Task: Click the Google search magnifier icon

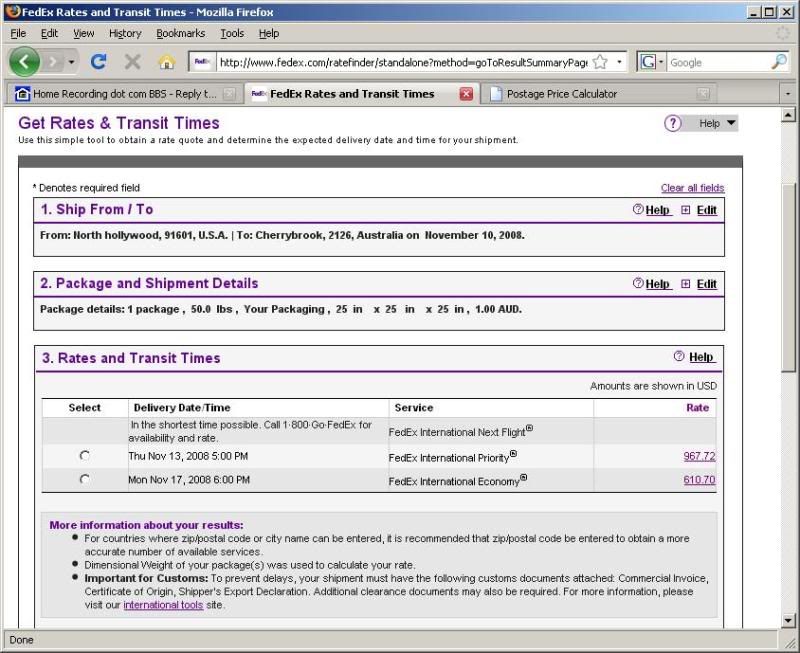Action: tap(779, 62)
